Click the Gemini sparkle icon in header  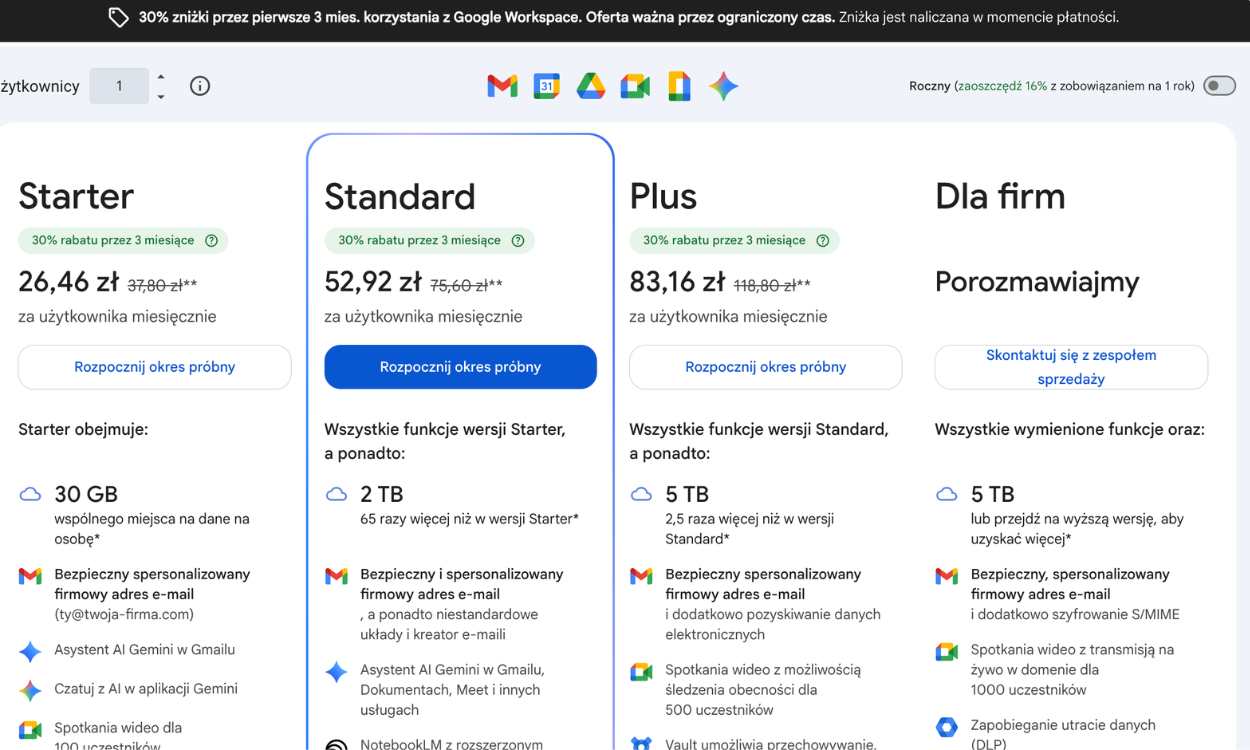pos(724,86)
